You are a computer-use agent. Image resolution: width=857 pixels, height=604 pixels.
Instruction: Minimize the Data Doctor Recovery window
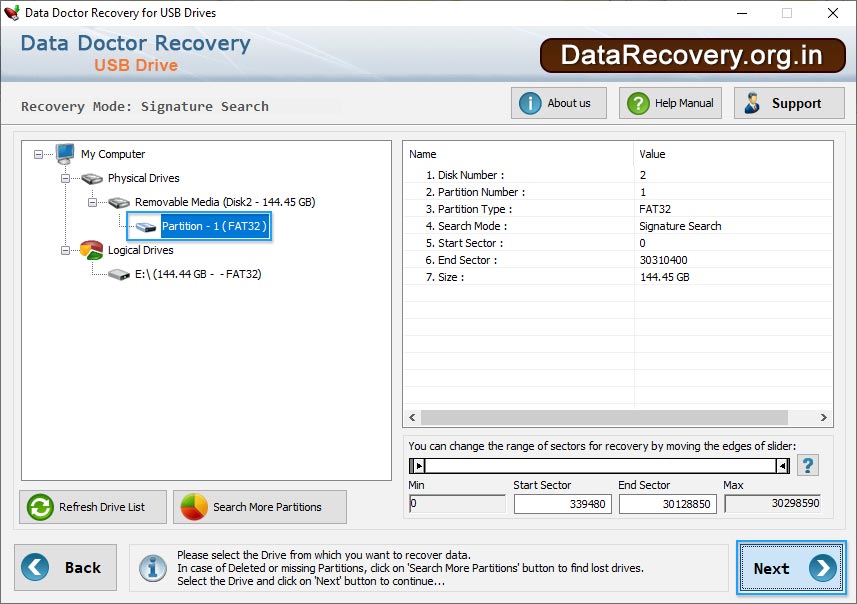coord(742,13)
